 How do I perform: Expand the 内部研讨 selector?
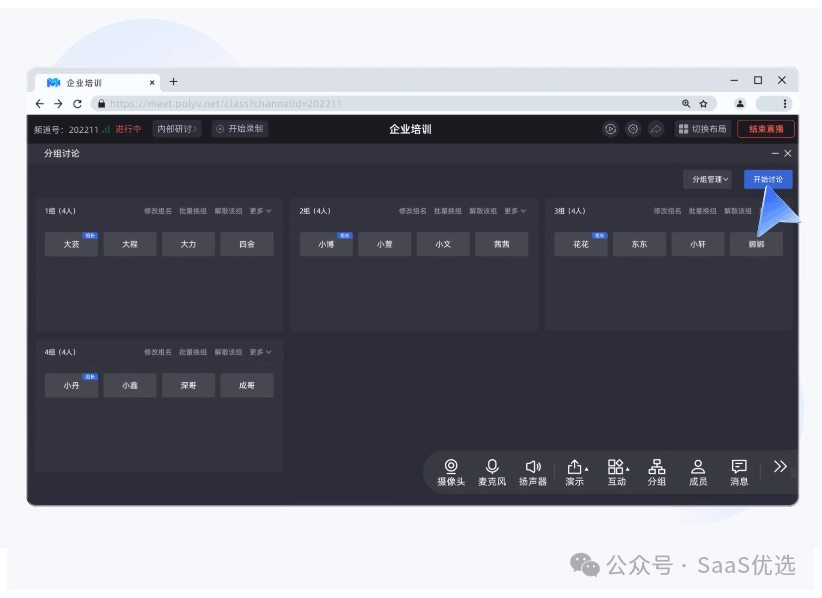tap(177, 129)
